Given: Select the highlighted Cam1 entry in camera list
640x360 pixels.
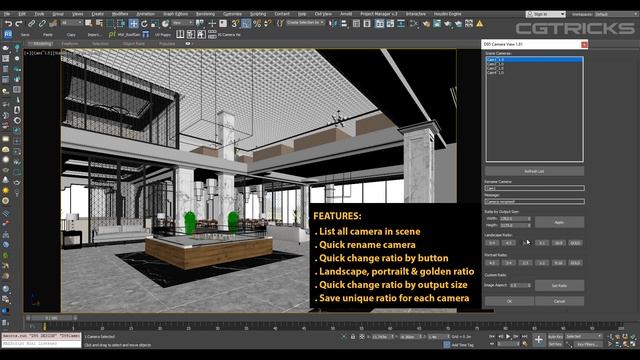Looking at the screenshot, I should (534, 60).
